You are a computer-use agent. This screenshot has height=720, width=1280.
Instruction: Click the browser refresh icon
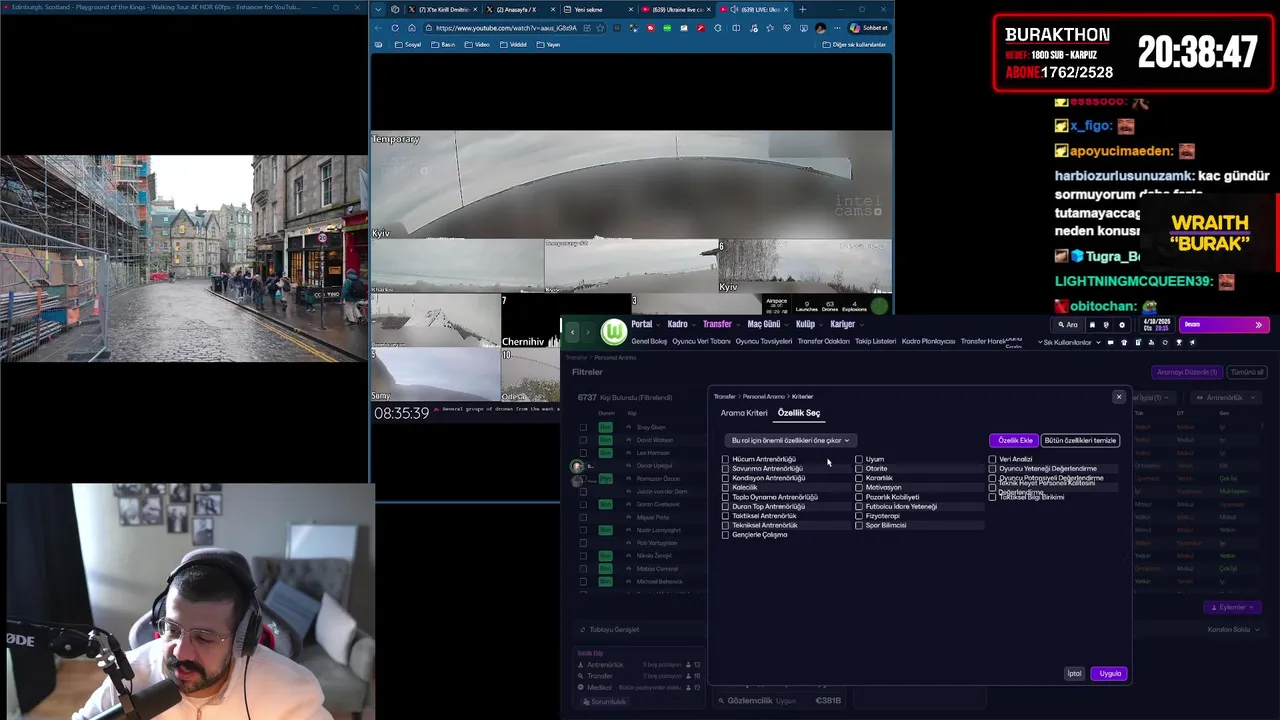[395, 28]
